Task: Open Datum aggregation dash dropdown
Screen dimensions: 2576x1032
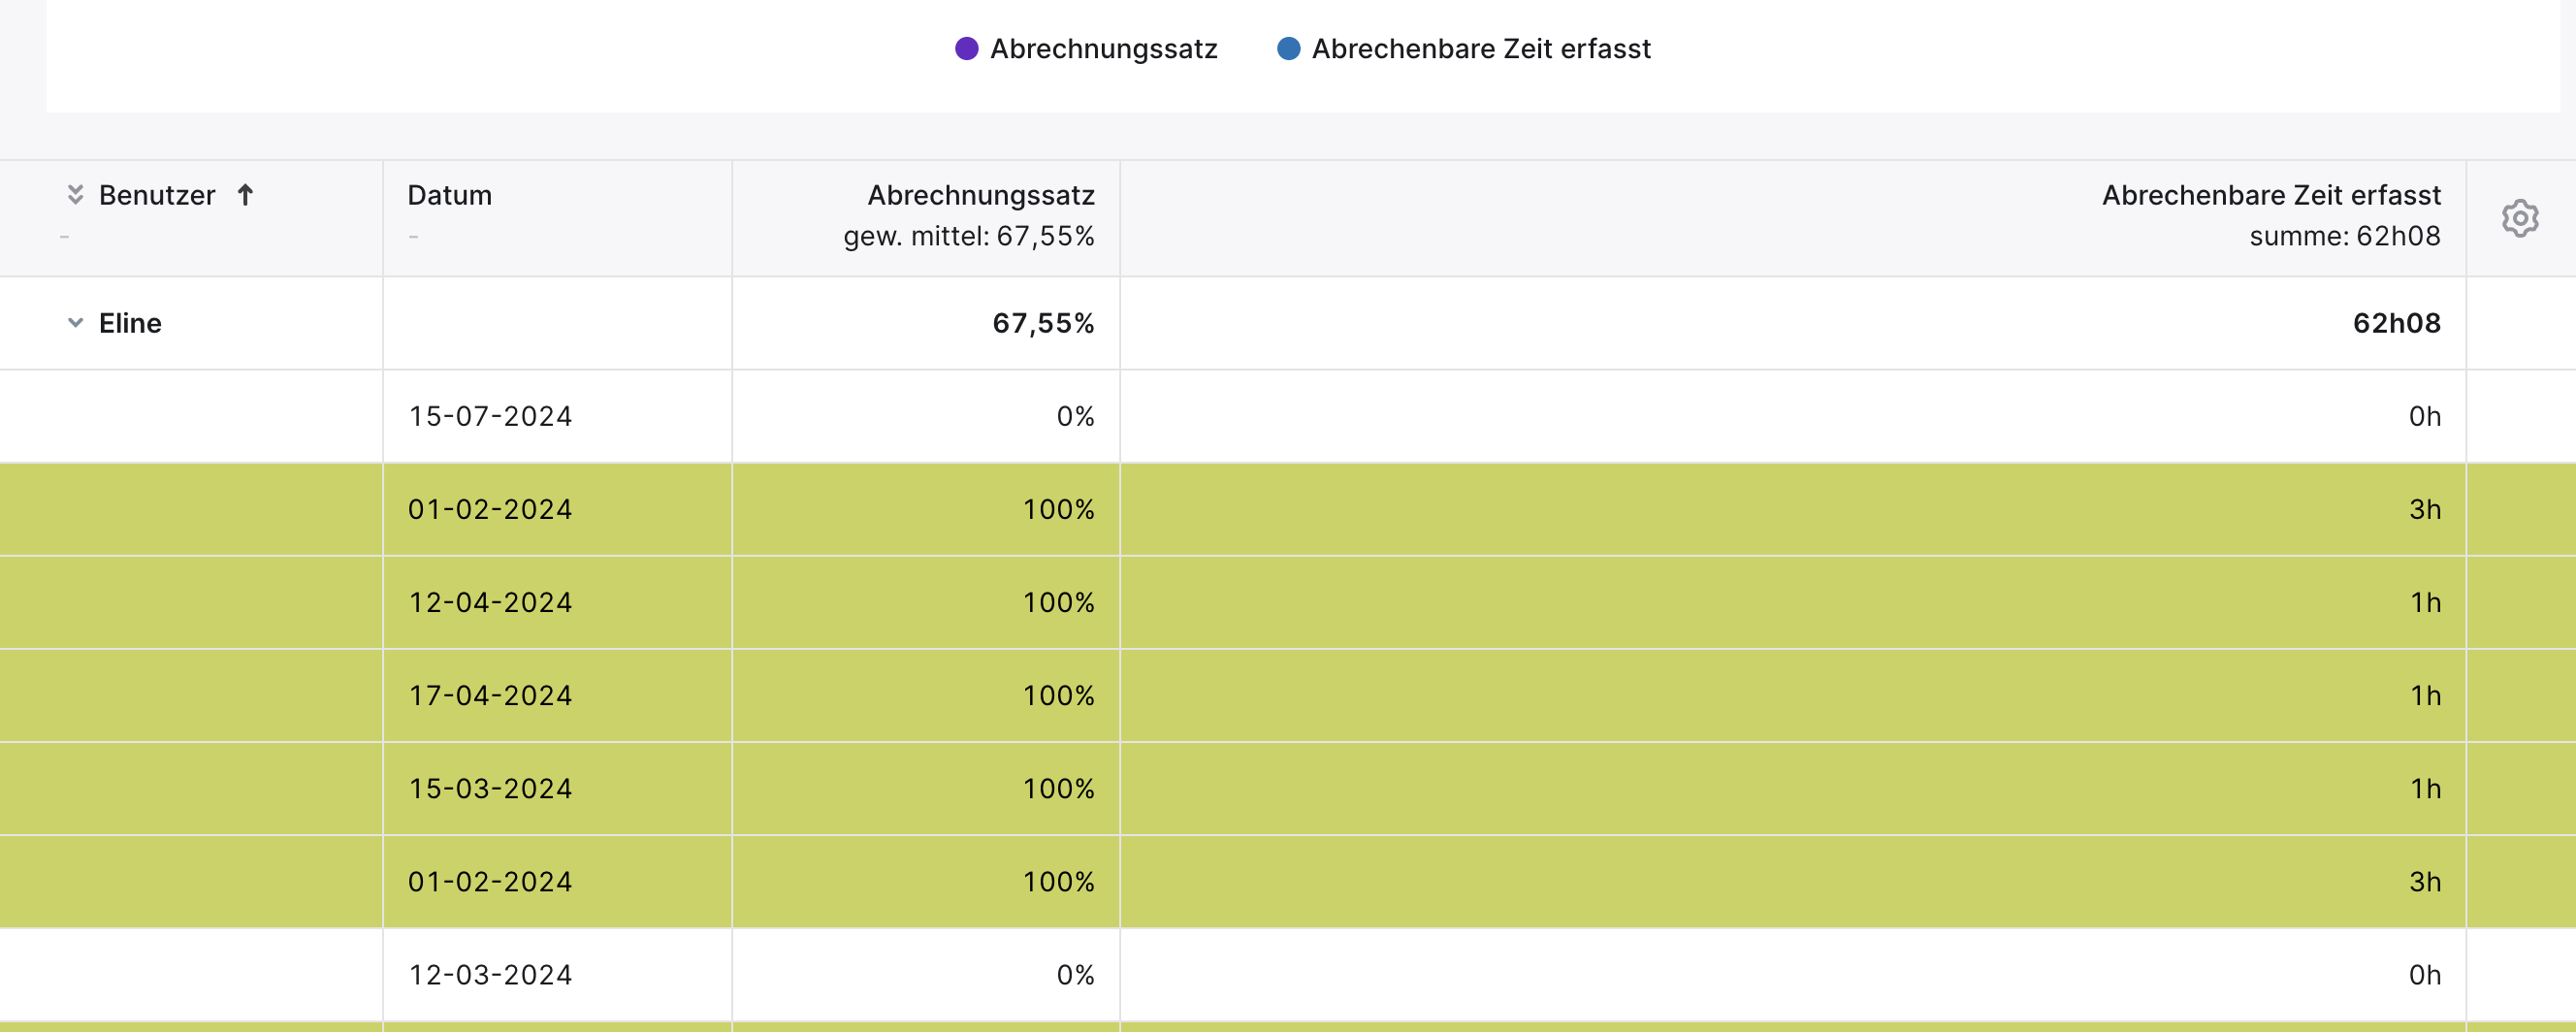Action: coord(413,237)
